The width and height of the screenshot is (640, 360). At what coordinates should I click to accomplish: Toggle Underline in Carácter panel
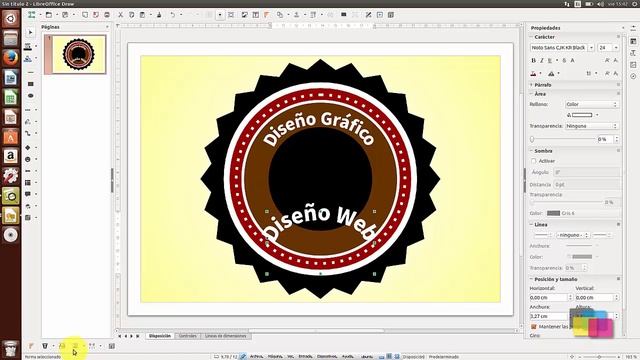pyautogui.click(x=550, y=60)
